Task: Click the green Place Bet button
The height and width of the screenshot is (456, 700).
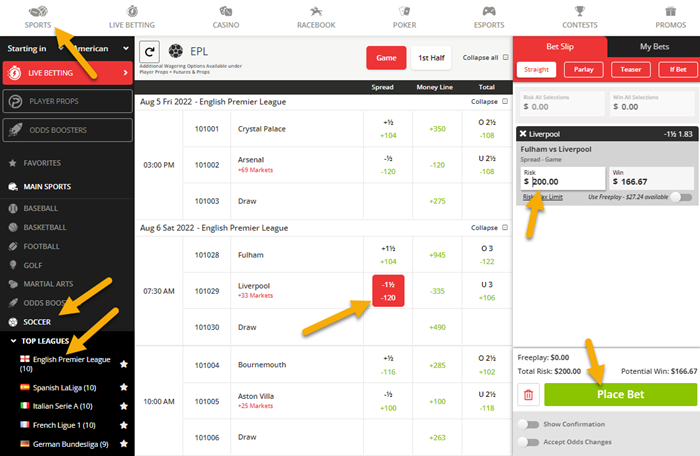Action: (621, 394)
